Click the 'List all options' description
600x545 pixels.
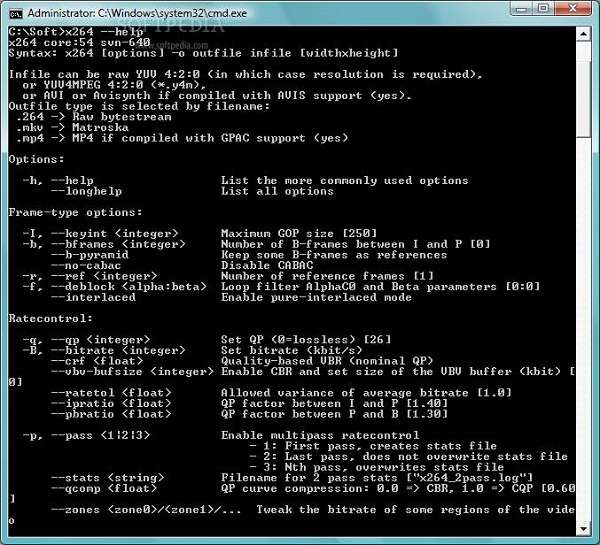click(x=277, y=191)
